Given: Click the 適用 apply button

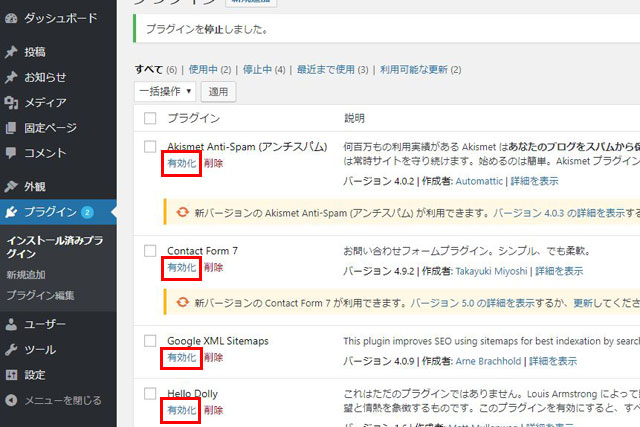Looking at the screenshot, I should click(218, 91).
